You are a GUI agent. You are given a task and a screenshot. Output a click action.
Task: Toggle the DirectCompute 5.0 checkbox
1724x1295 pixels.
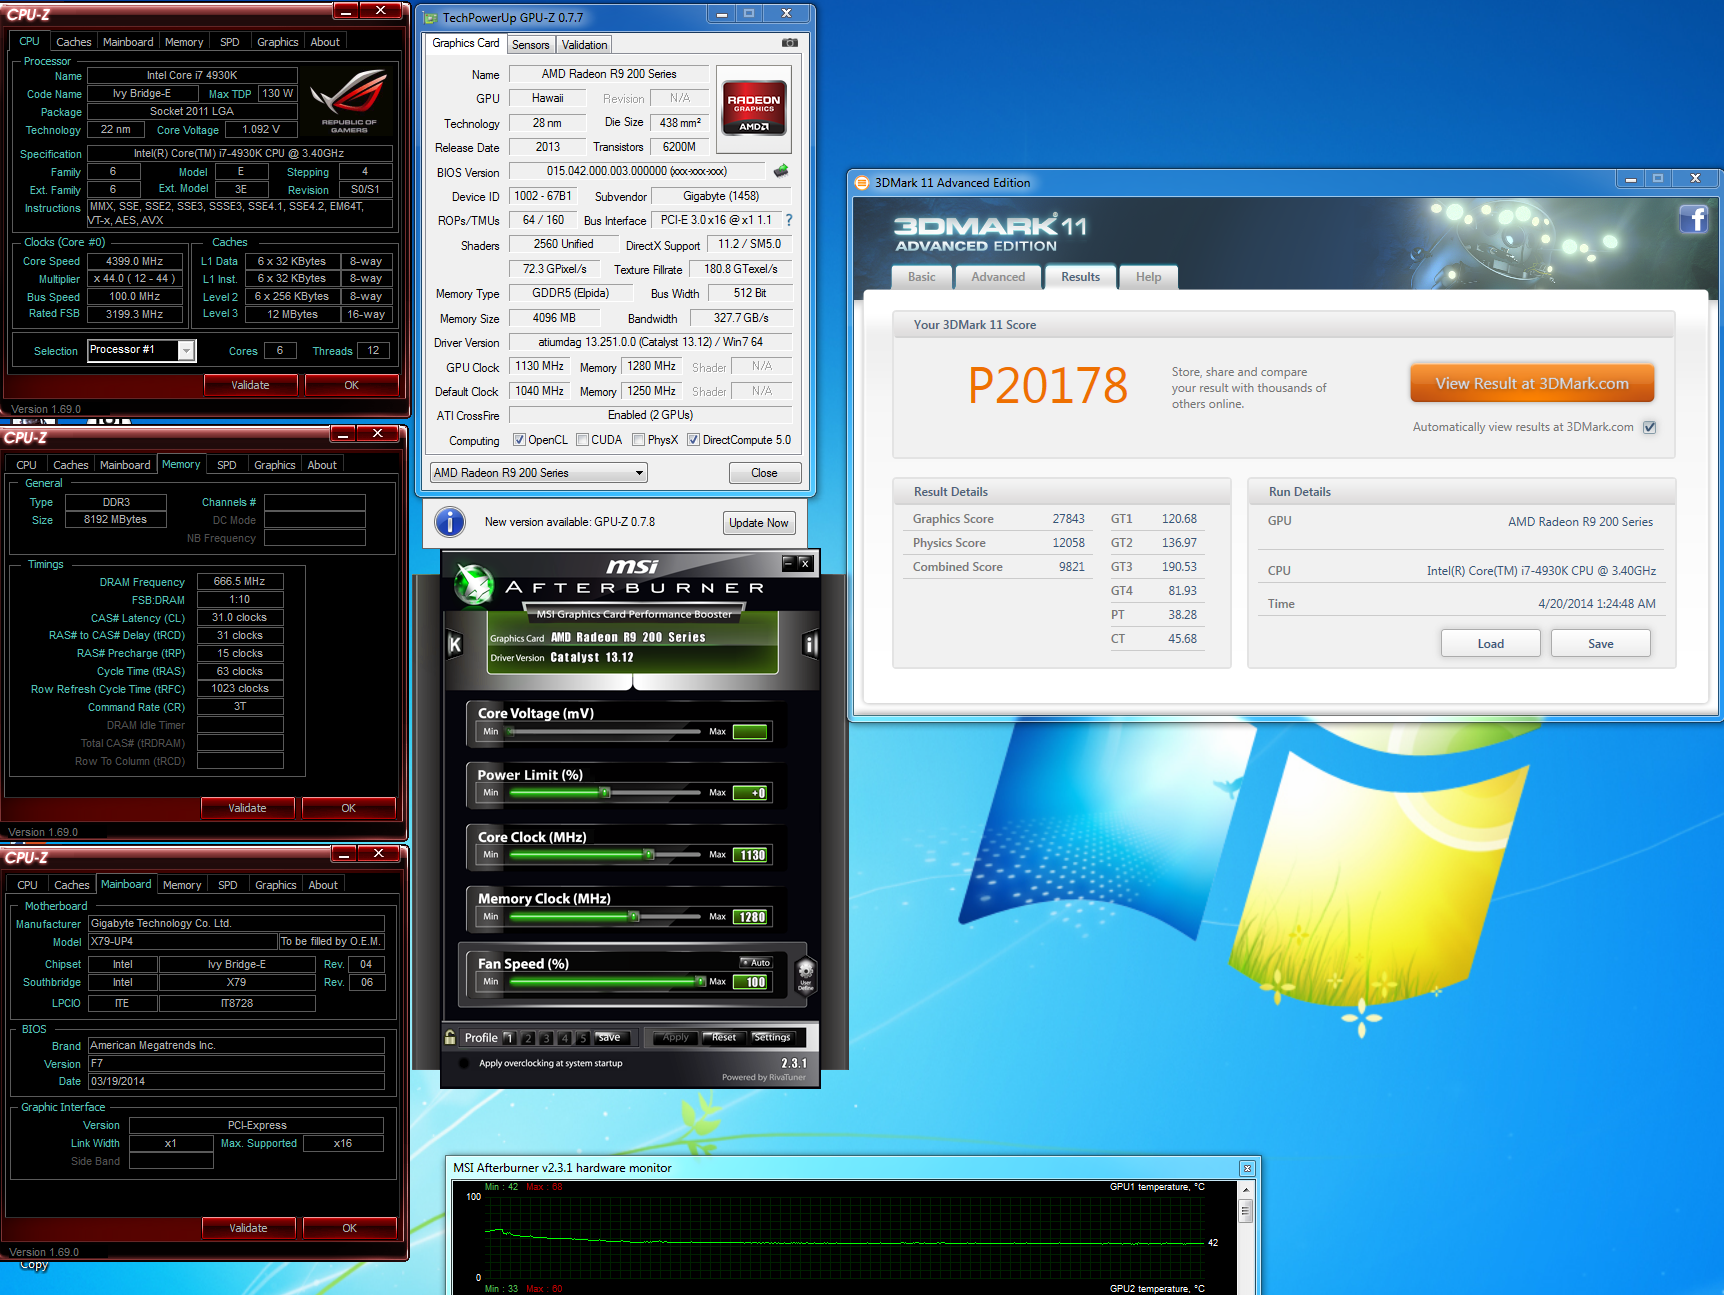tap(693, 440)
